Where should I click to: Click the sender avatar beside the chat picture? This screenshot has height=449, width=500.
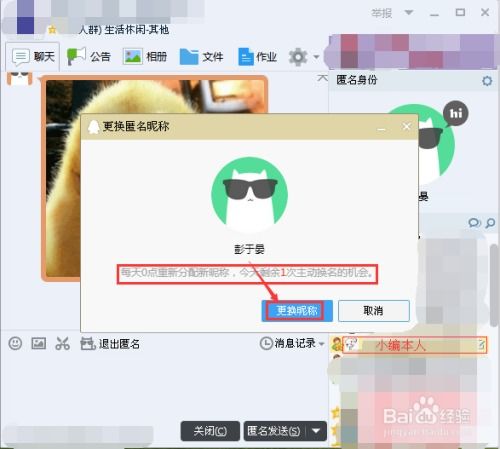[20, 79]
